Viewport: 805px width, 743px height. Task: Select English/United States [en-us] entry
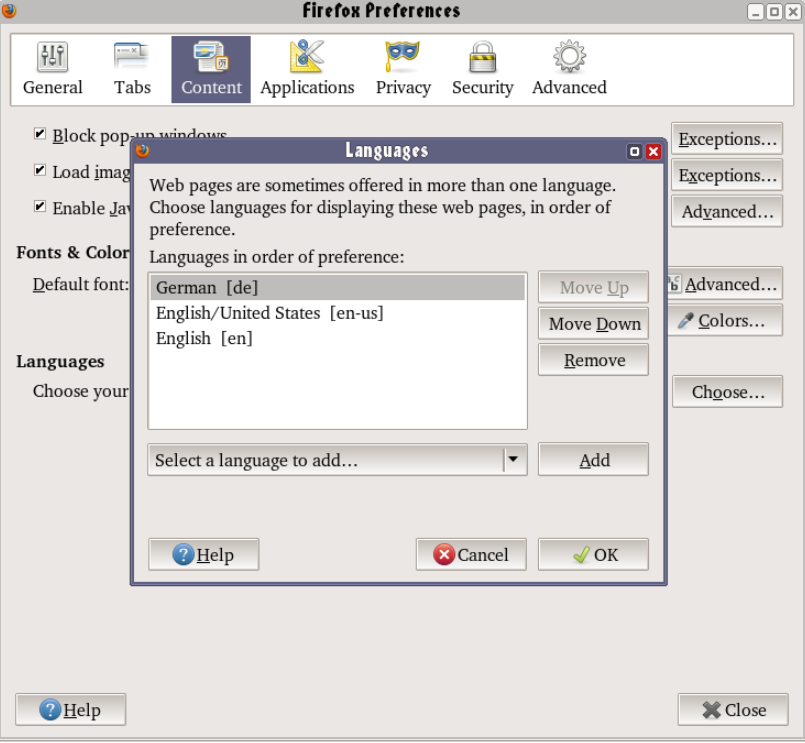pyautogui.click(x=269, y=313)
